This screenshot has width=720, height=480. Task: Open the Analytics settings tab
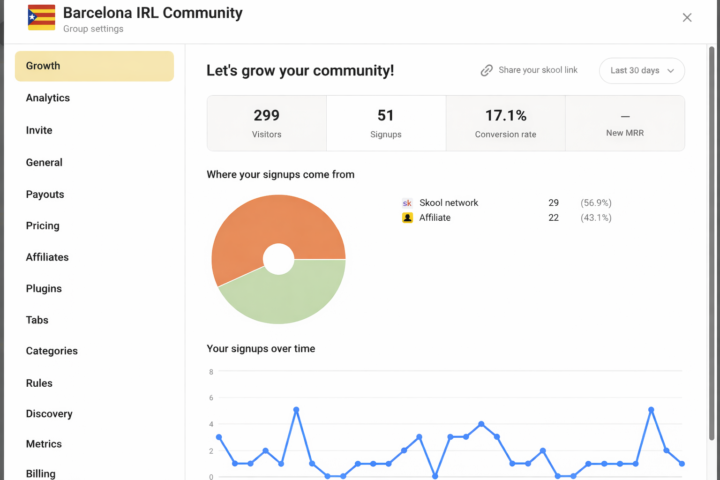(48, 98)
